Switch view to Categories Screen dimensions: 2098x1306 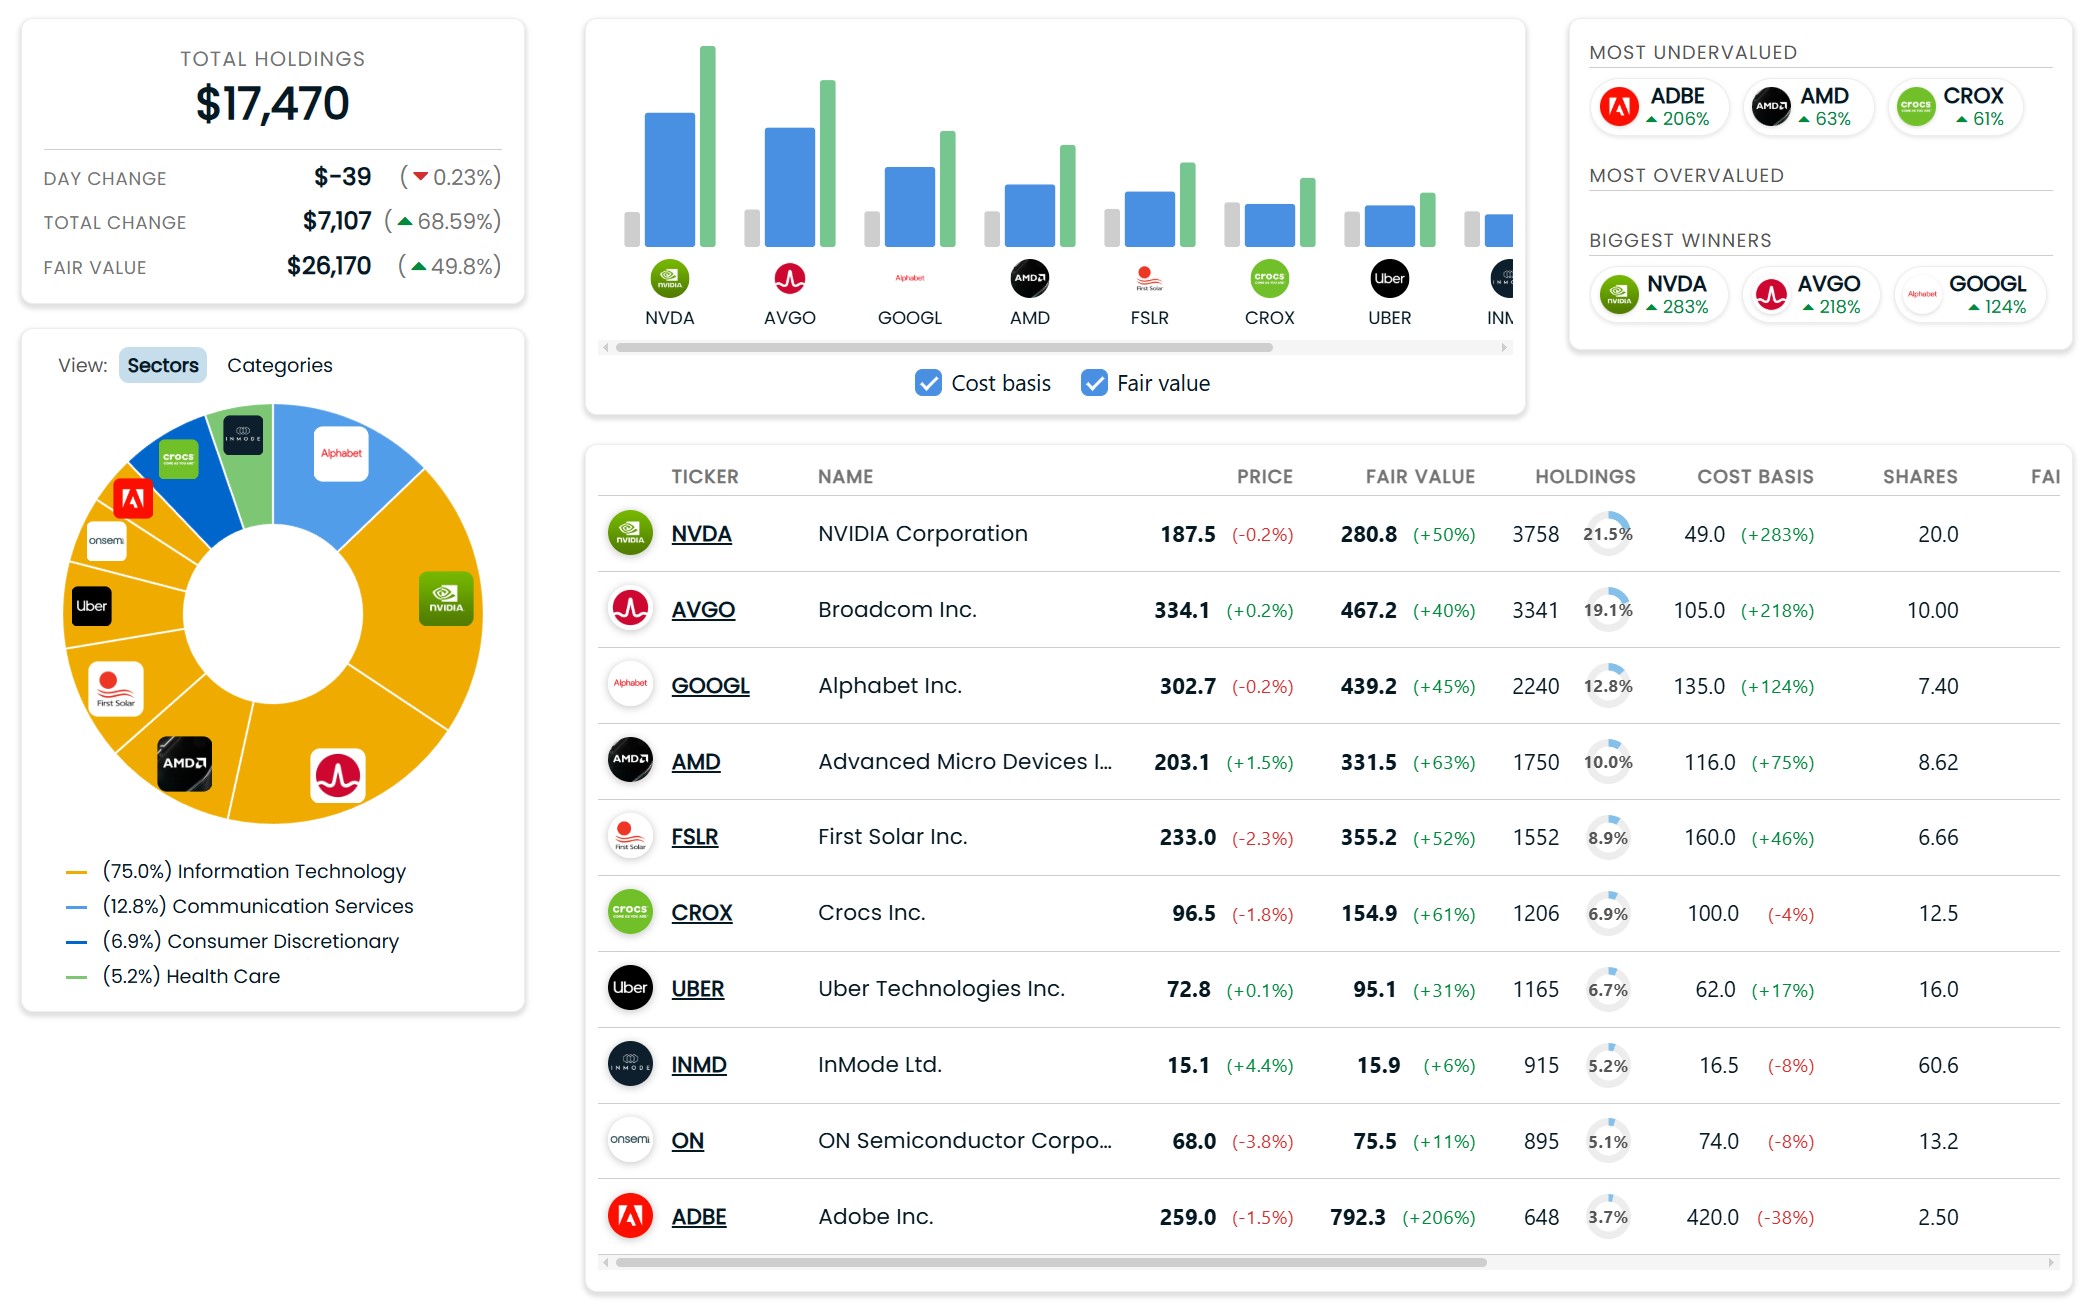point(280,365)
